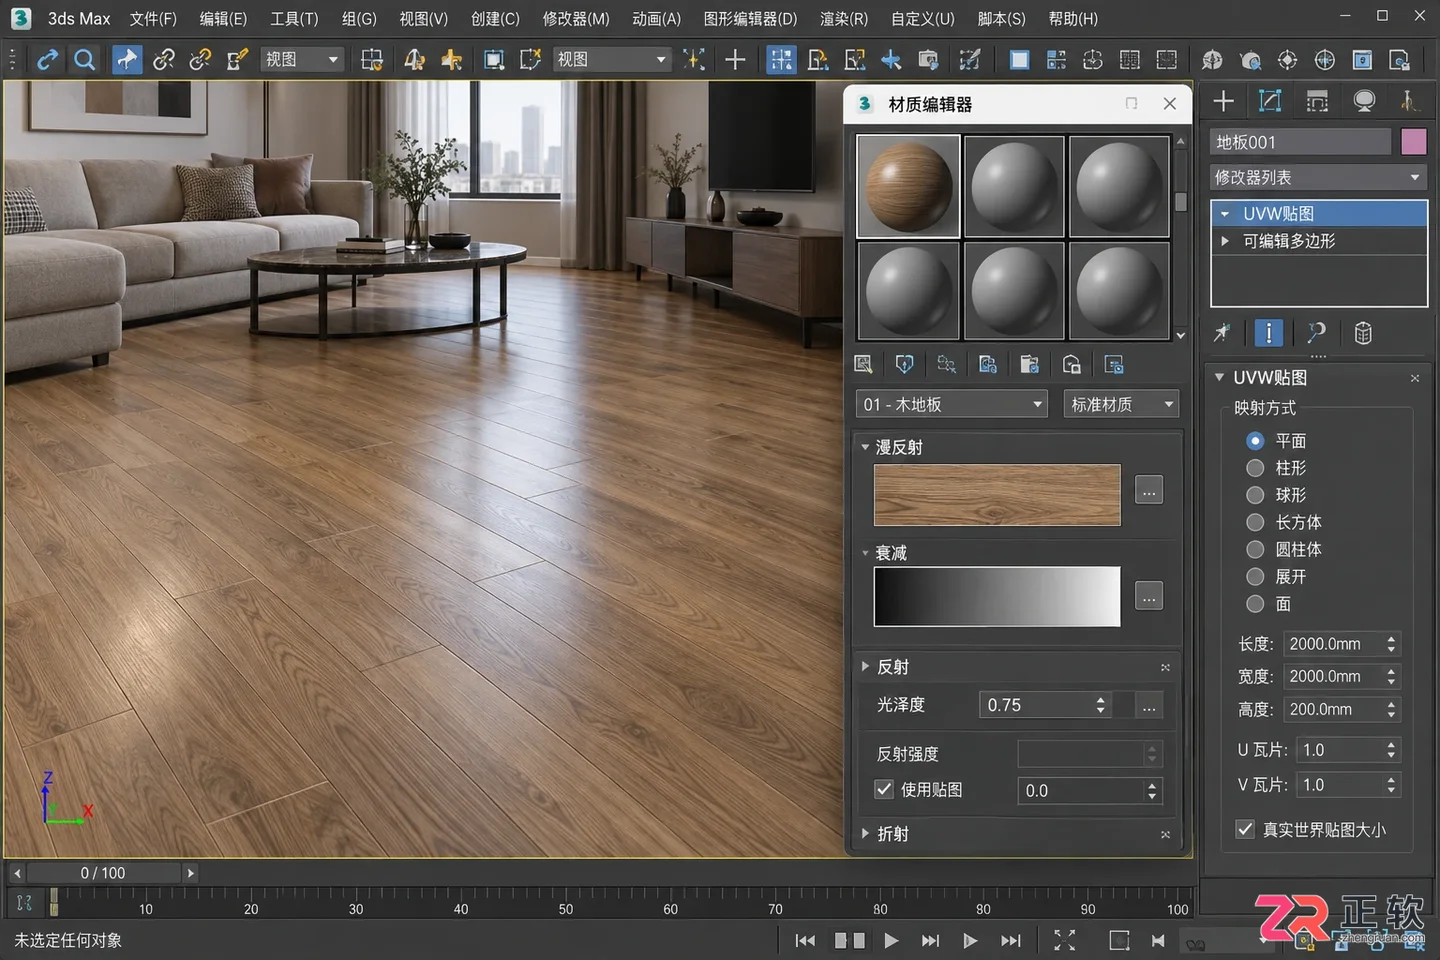1440x960 pixels.
Task: Open the 修改器列表 dropdown
Action: click(x=1318, y=178)
